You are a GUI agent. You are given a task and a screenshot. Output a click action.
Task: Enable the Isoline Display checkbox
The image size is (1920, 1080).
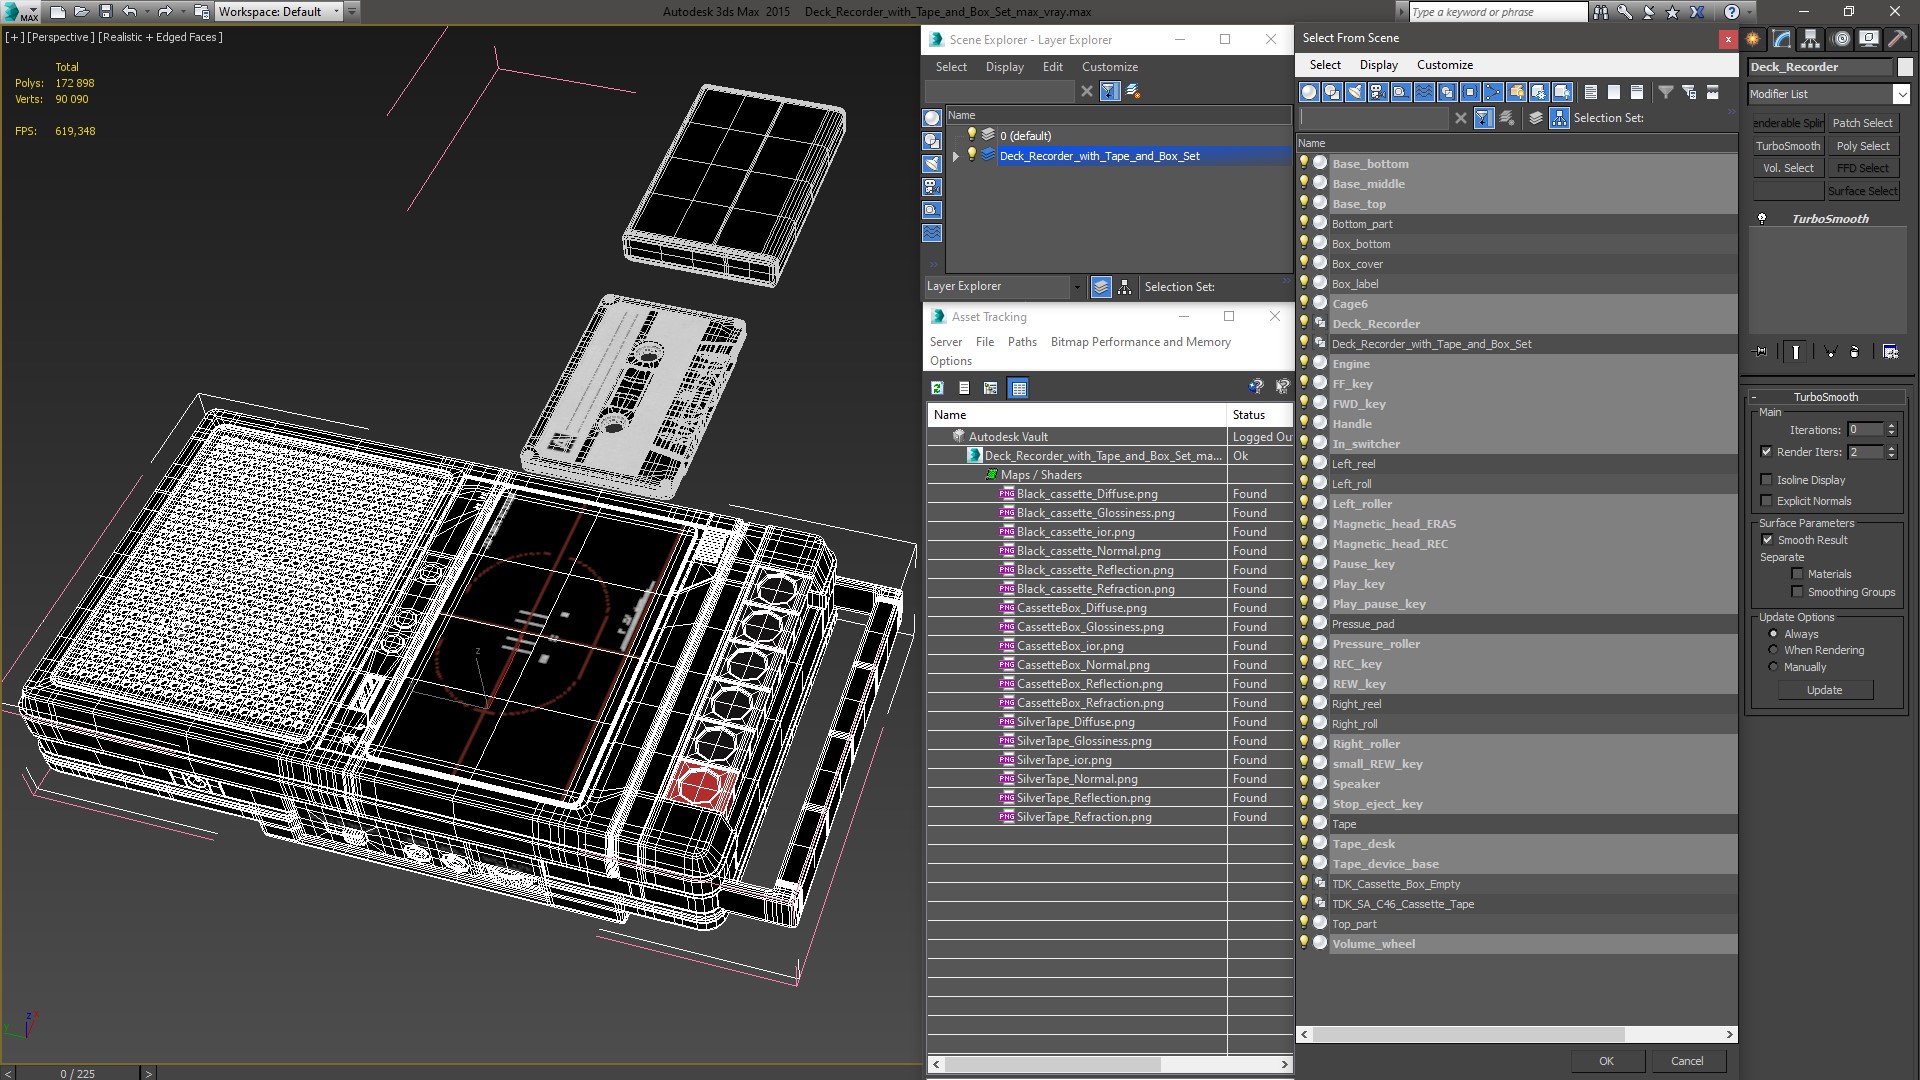point(1767,480)
